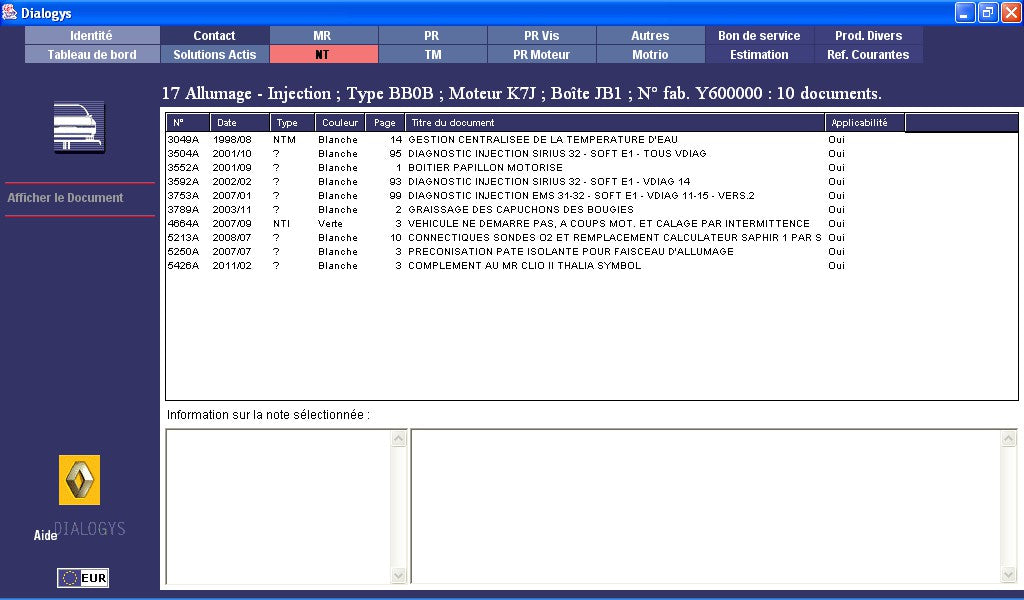Switch to the MR tab
Viewport: 1024px width, 600px height.
pos(323,35)
